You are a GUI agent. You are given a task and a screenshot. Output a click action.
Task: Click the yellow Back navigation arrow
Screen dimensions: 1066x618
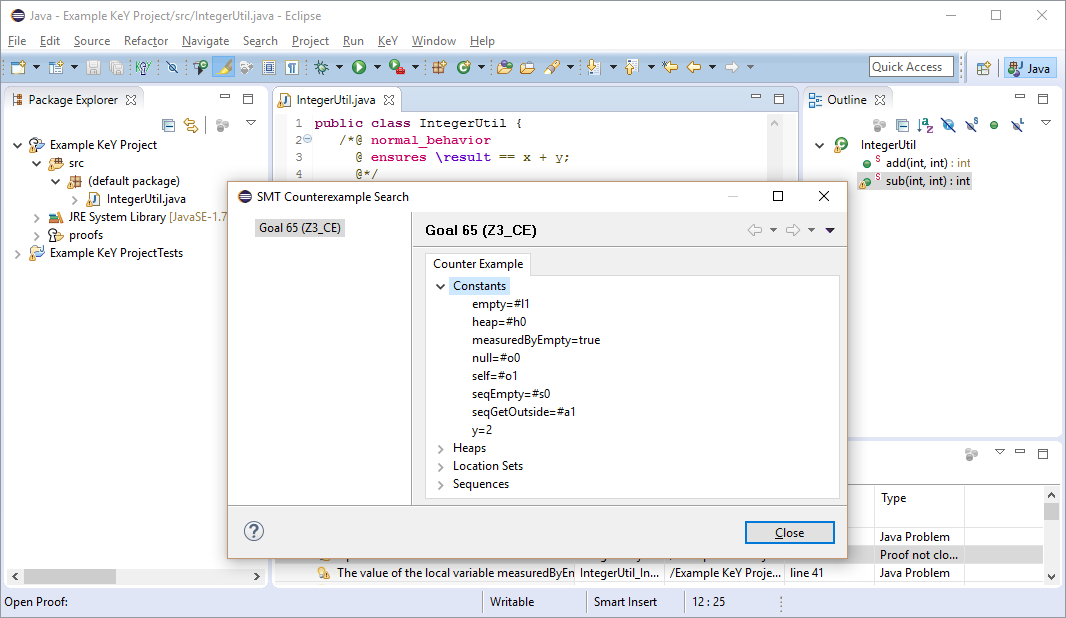tap(693, 67)
